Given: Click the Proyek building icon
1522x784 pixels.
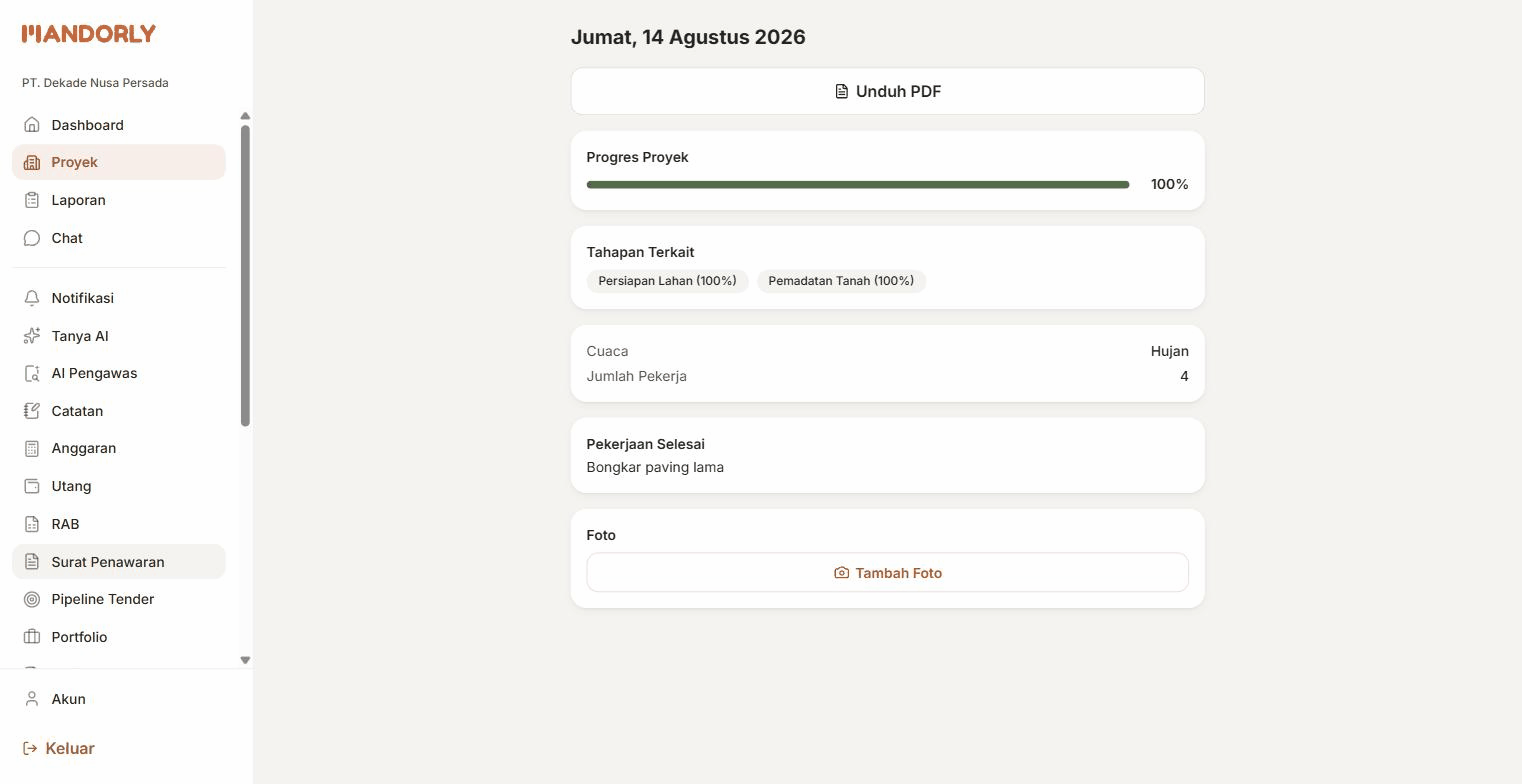Looking at the screenshot, I should pyautogui.click(x=32, y=162).
